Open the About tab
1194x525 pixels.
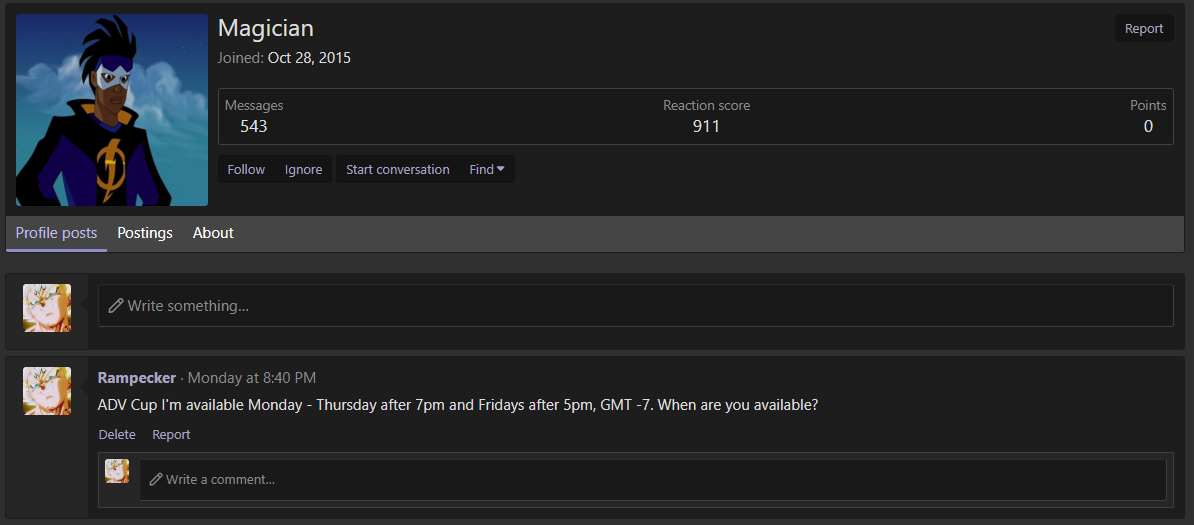(x=213, y=233)
